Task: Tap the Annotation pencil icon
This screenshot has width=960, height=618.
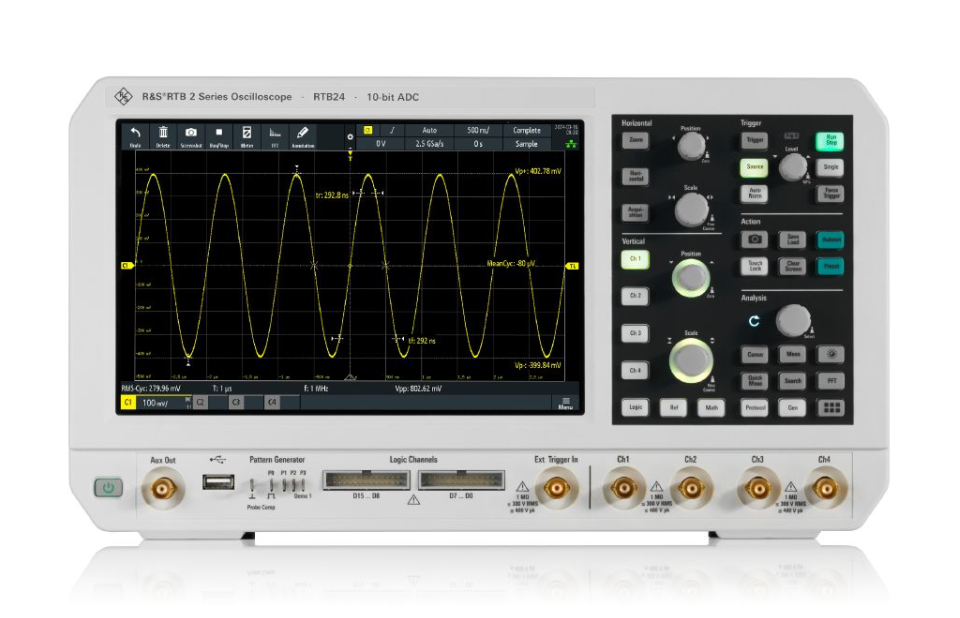Action: coord(302,135)
